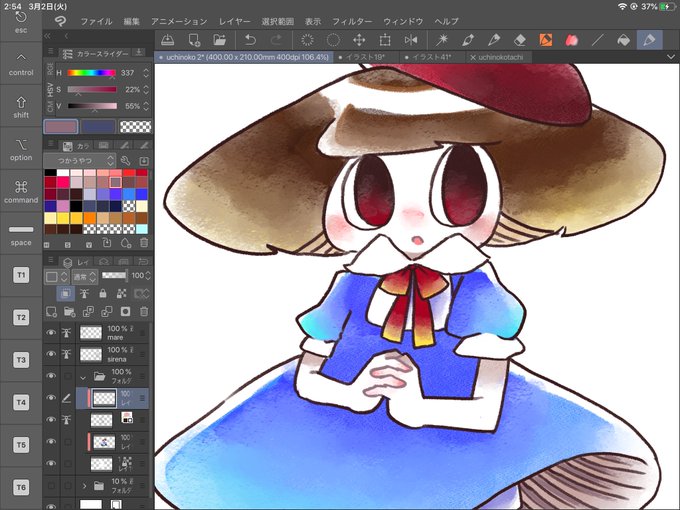Screen dimensions: 680x510
Task: Tap the control modifier key
Action: coord(21,64)
